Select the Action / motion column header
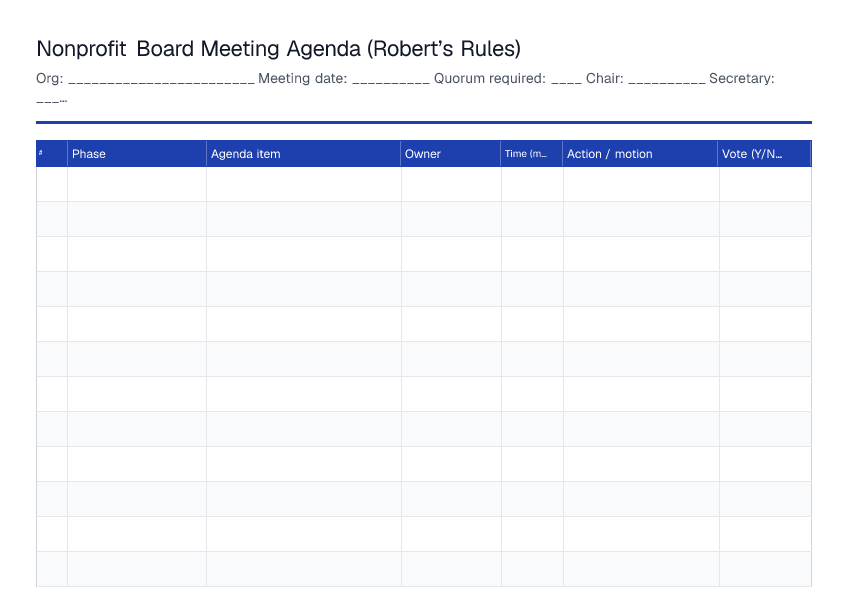Screen dimensions: 848x600 pyautogui.click(x=640, y=154)
